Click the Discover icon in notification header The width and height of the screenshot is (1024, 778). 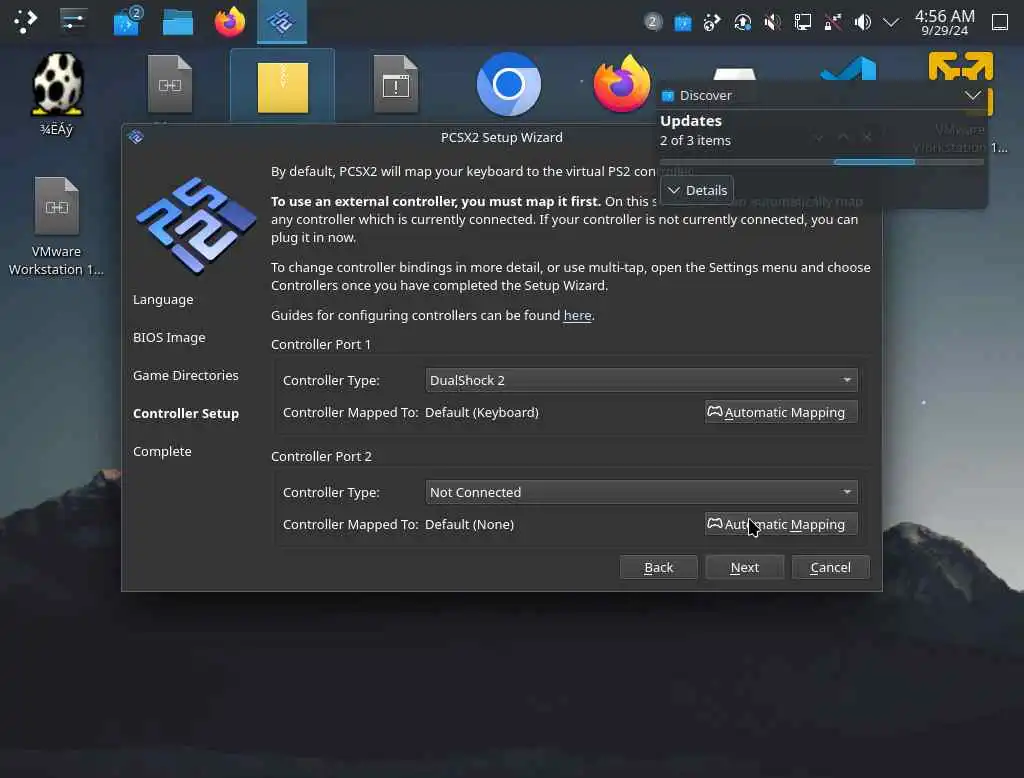coord(667,96)
